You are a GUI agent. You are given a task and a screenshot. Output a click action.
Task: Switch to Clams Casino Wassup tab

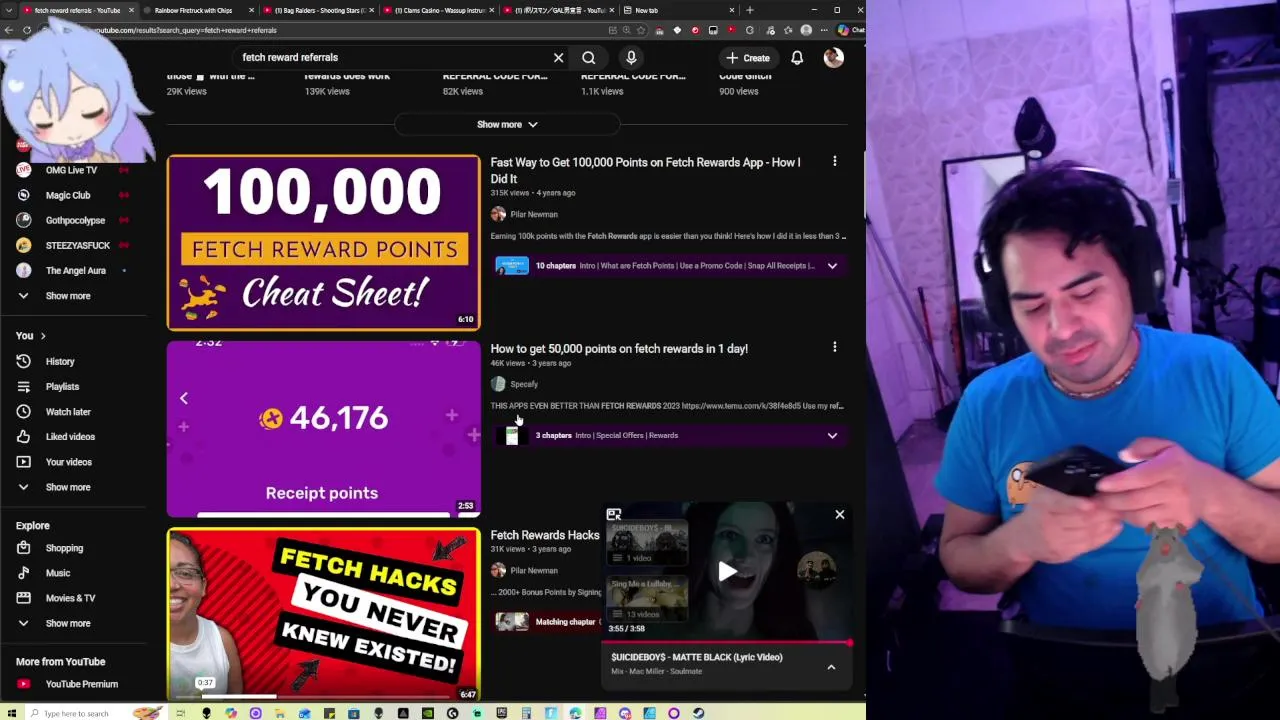(440, 10)
